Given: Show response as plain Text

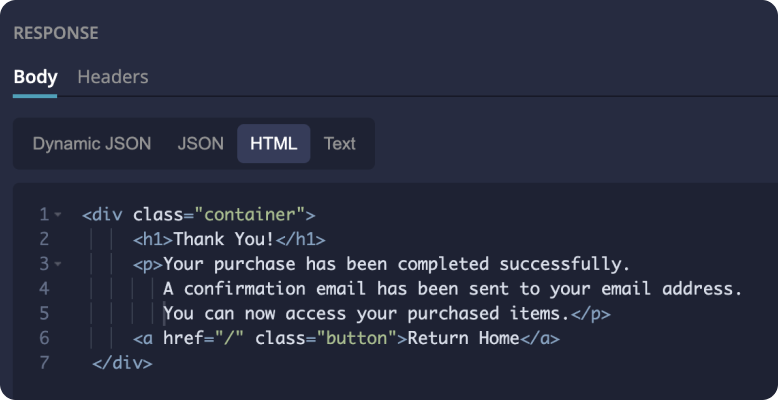Looking at the screenshot, I should click(x=340, y=143).
